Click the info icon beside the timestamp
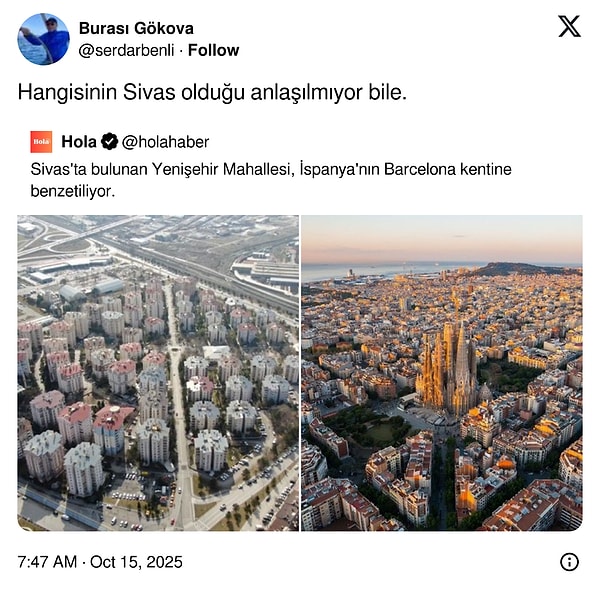 [x=569, y=562]
